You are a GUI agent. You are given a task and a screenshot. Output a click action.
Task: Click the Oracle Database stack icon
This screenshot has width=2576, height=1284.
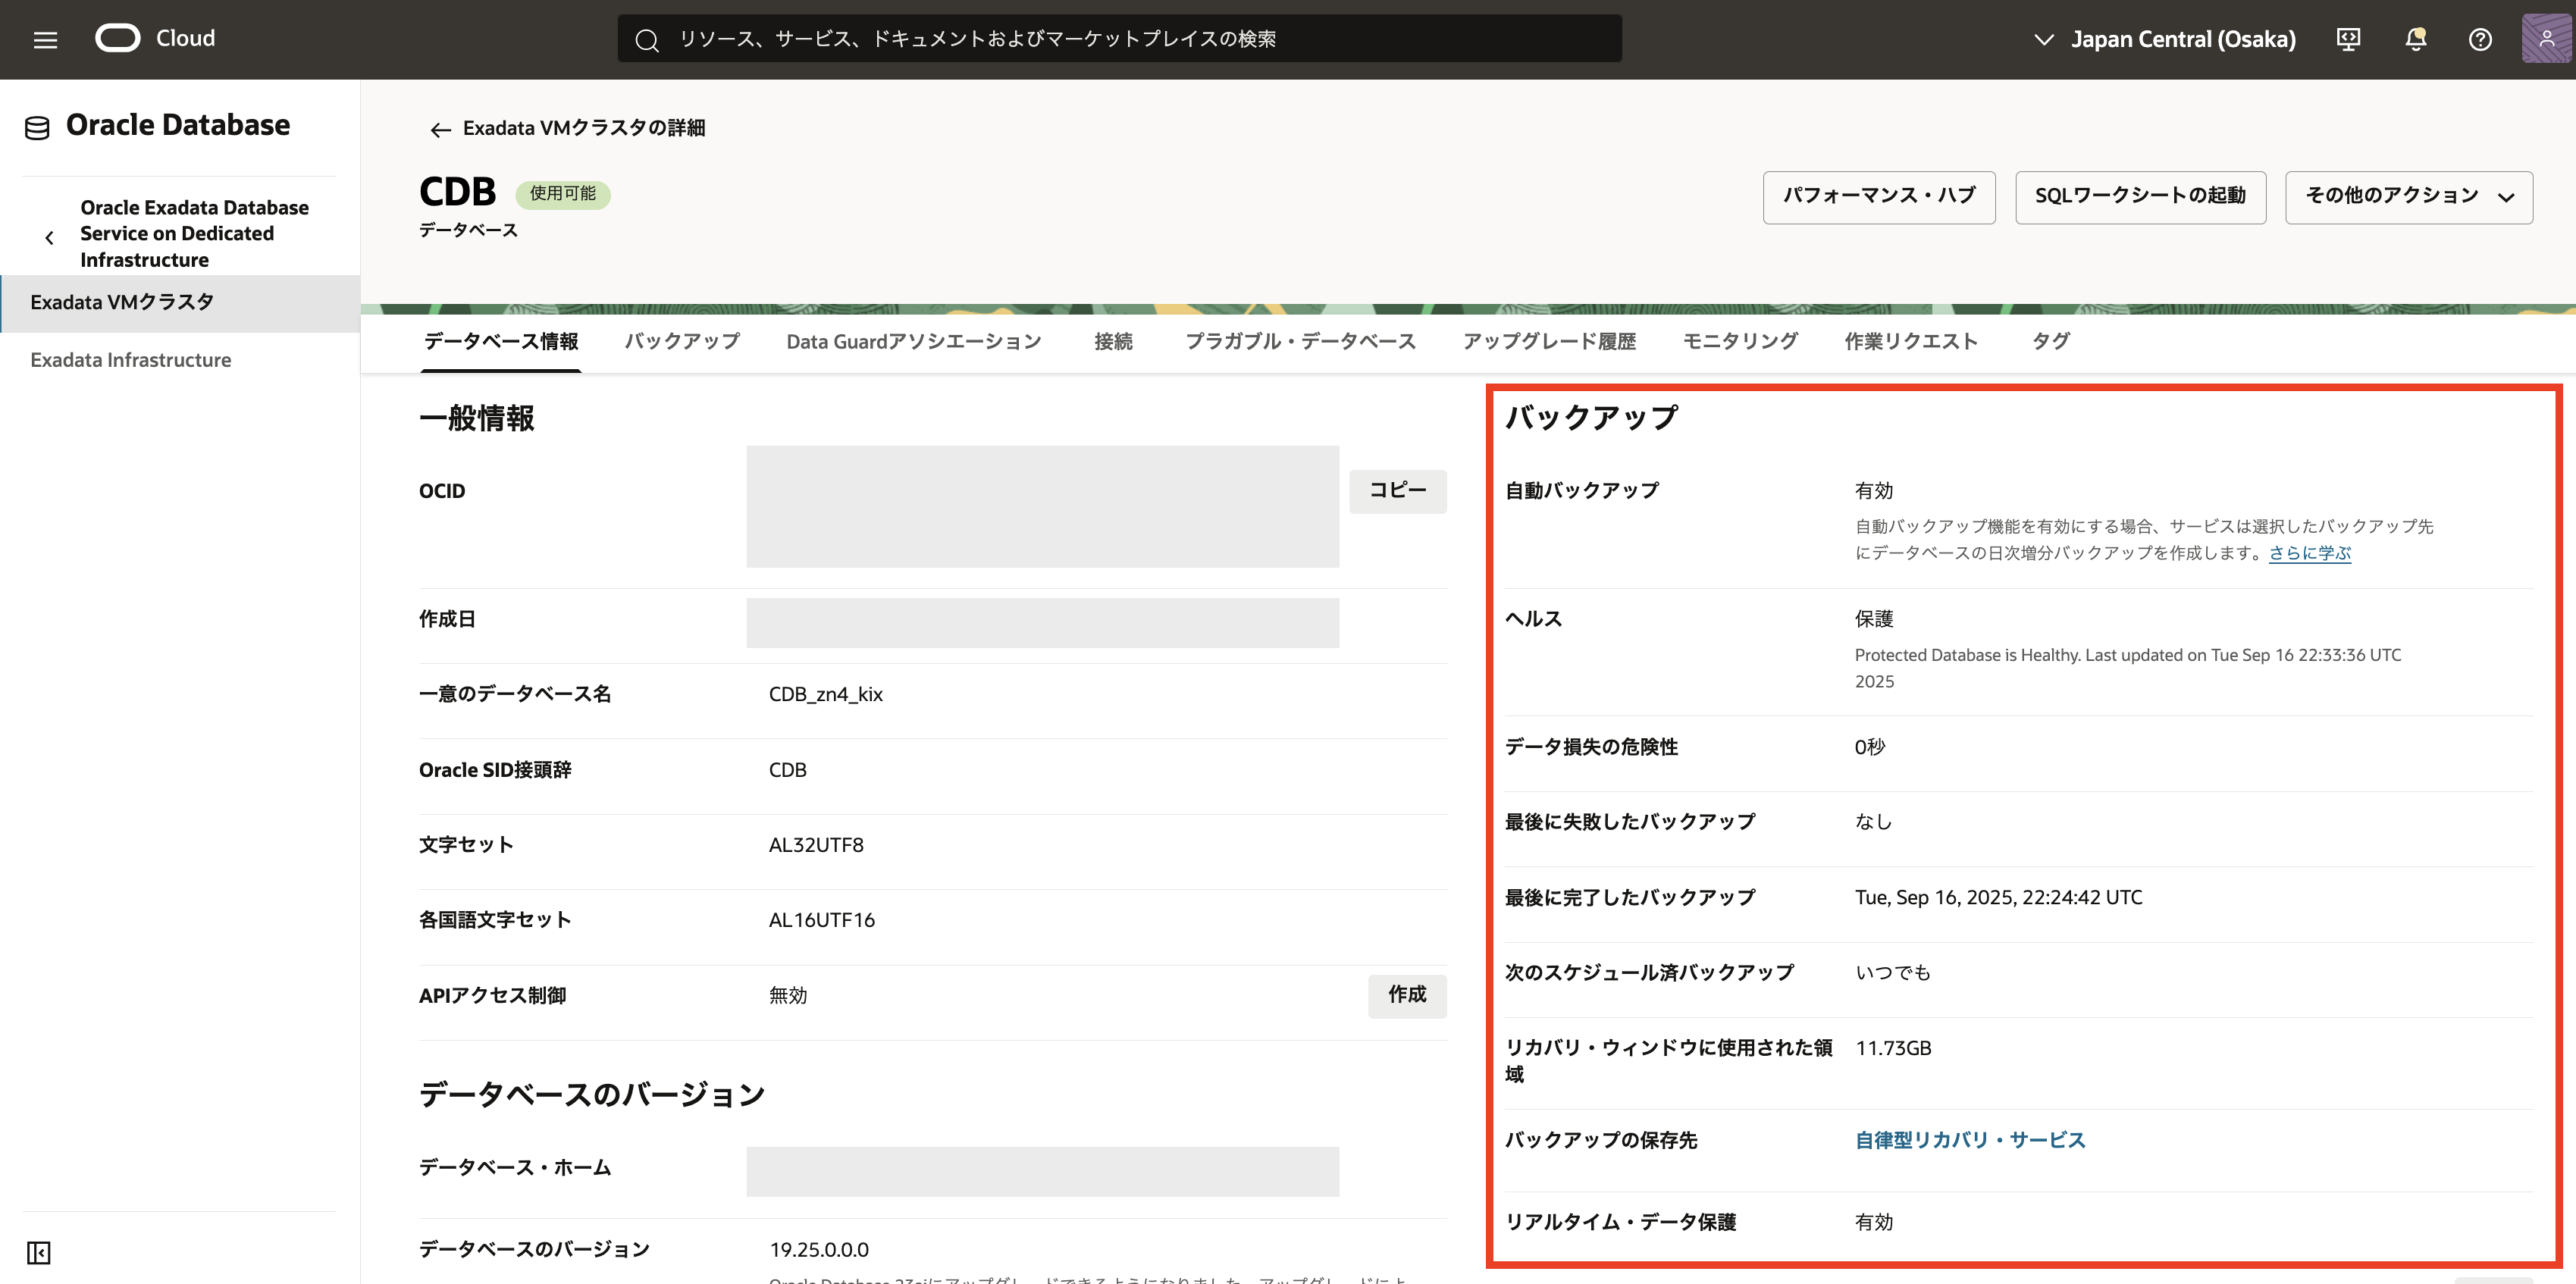click(37, 128)
